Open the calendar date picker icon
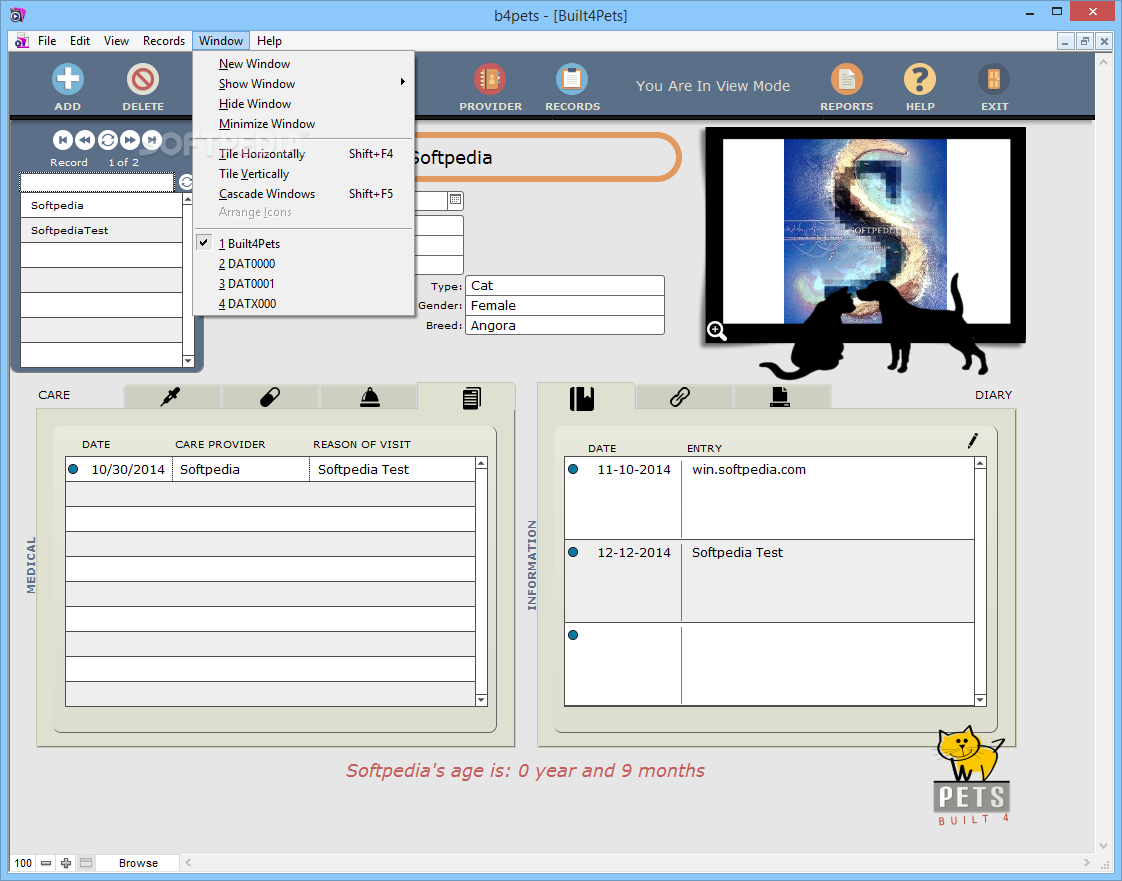 [x=455, y=200]
